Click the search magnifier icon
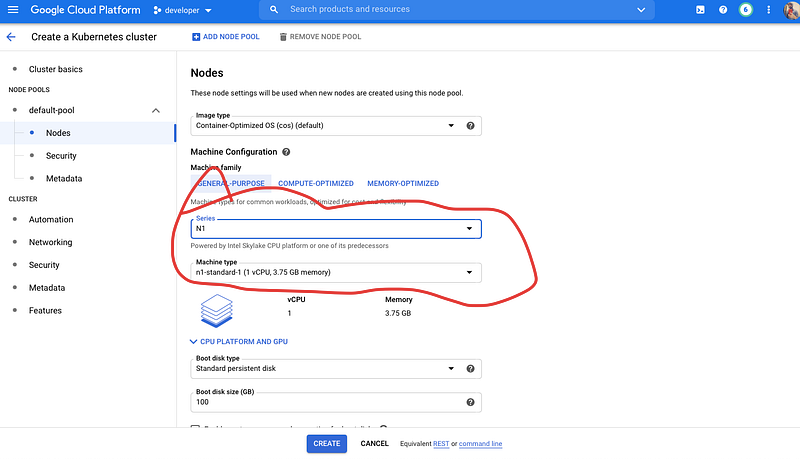Viewport: 800px width, 459px height. 274,9
